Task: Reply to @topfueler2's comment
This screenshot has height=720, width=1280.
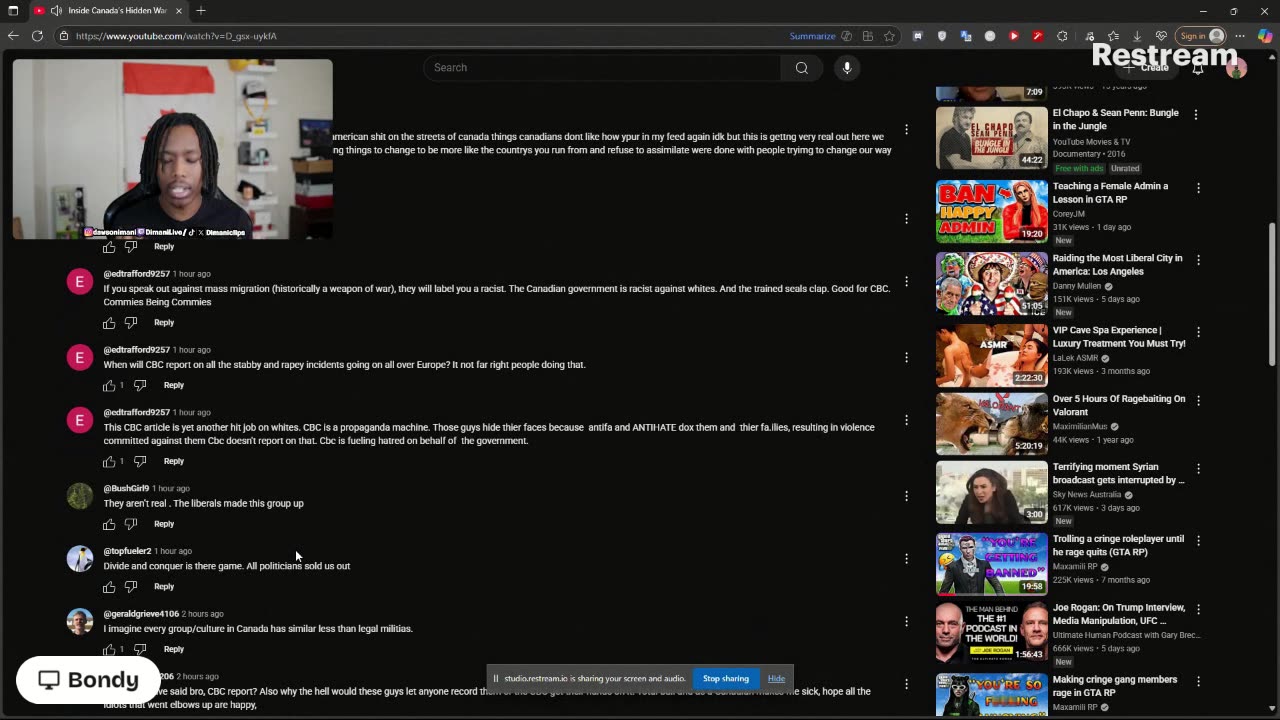Action: [x=164, y=587]
